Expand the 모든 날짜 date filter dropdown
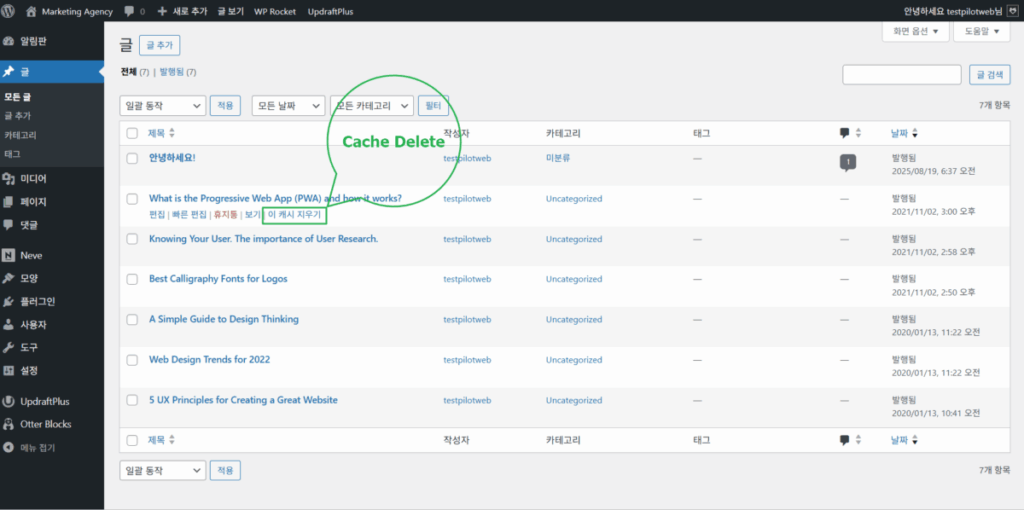This screenshot has height=510, width=1024. click(288, 105)
